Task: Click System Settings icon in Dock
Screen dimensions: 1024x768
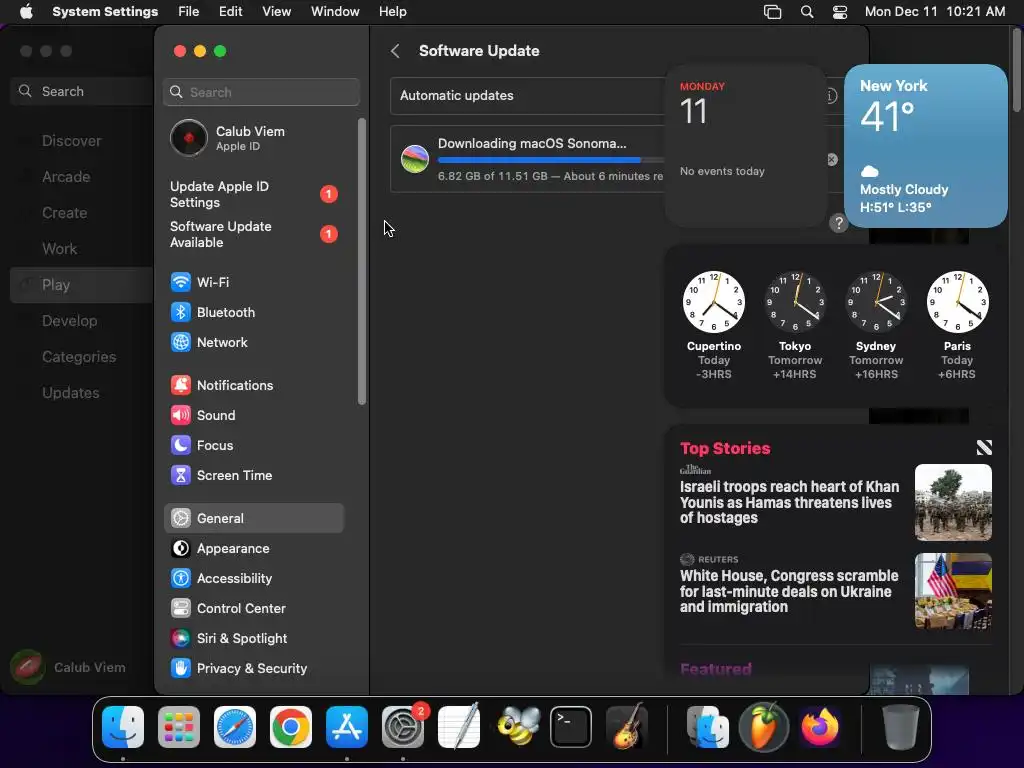Action: pos(403,727)
